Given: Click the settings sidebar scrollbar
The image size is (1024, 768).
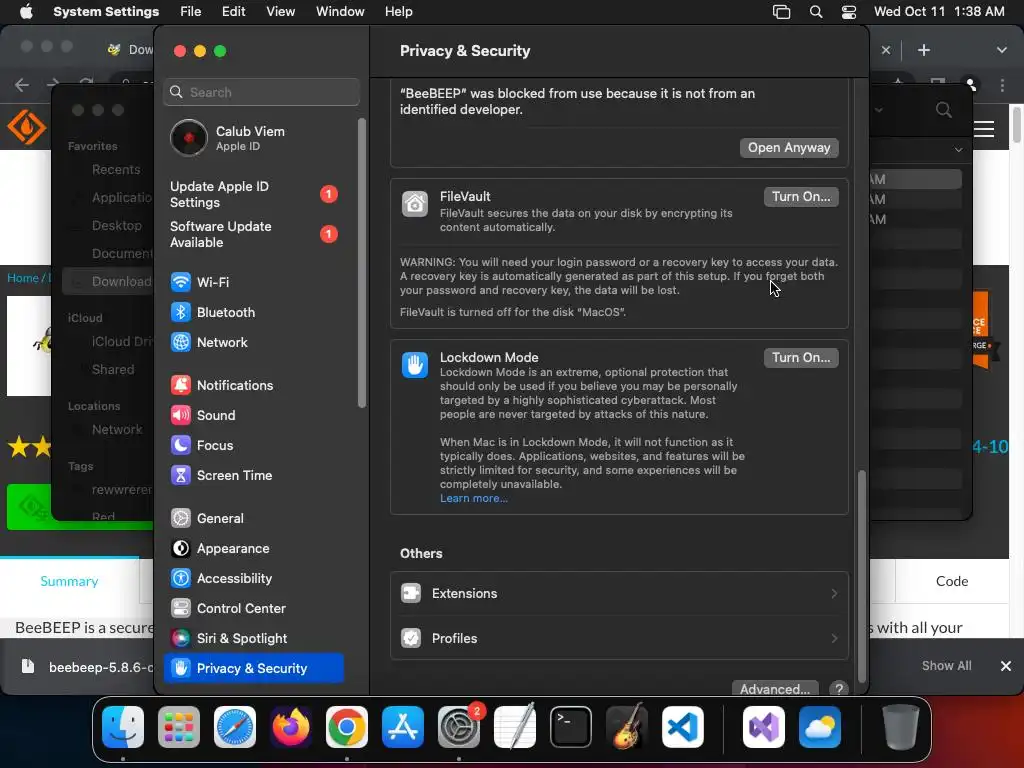Looking at the screenshot, I should click(362, 263).
